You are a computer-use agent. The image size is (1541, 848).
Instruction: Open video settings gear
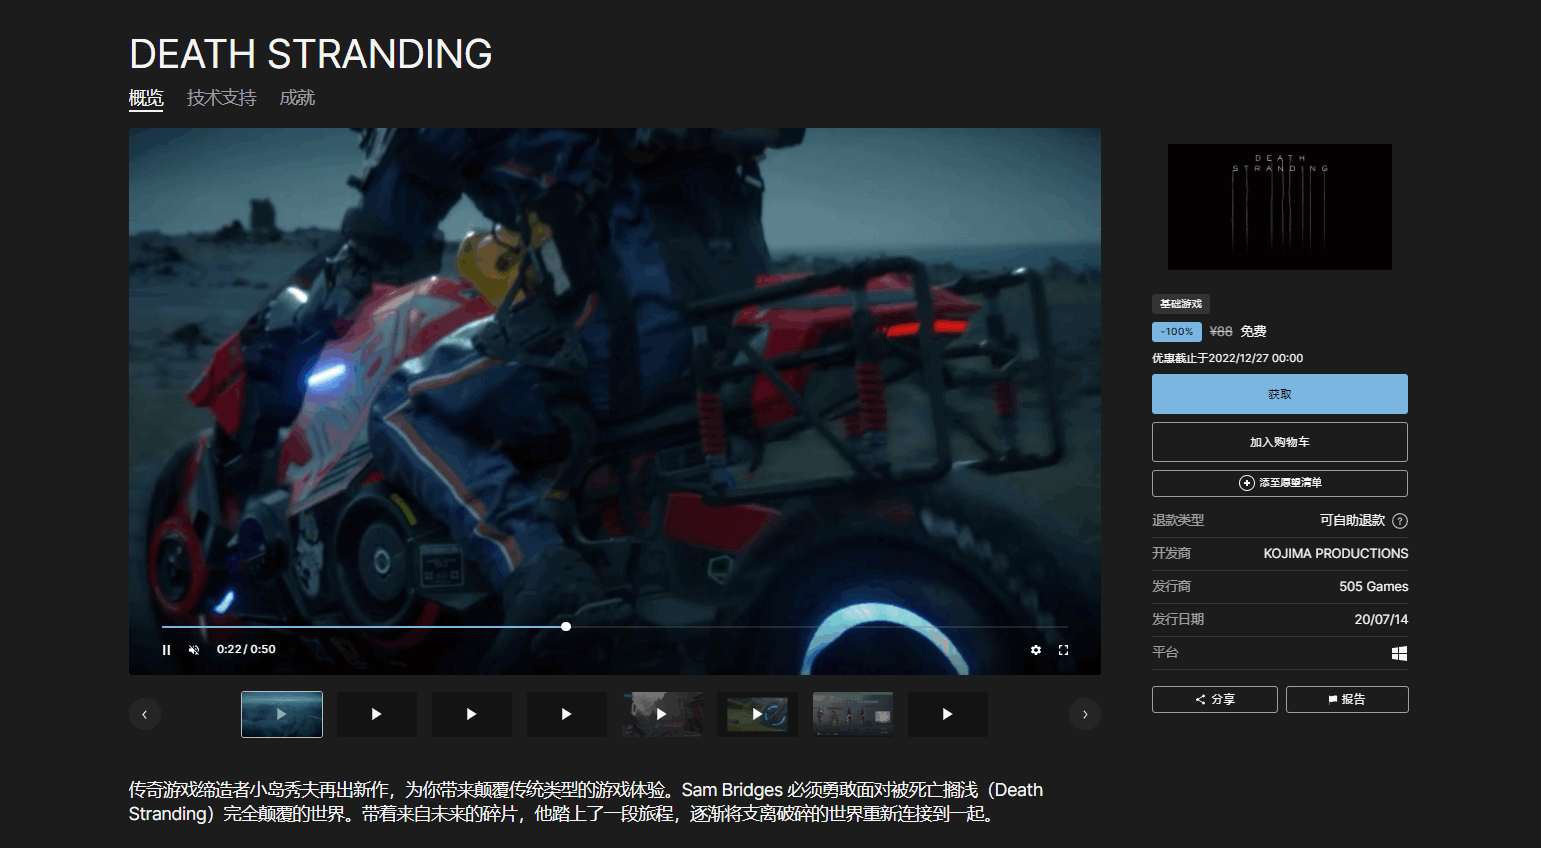[1036, 650]
